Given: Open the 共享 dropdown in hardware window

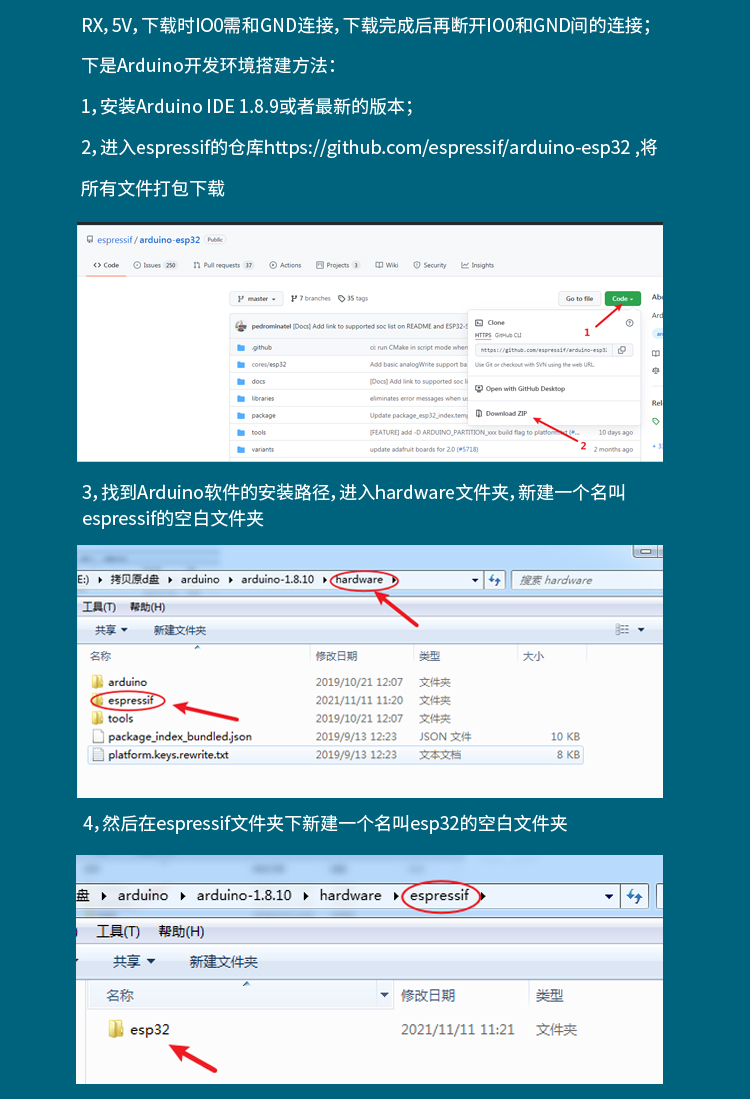Looking at the screenshot, I should [x=111, y=630].
